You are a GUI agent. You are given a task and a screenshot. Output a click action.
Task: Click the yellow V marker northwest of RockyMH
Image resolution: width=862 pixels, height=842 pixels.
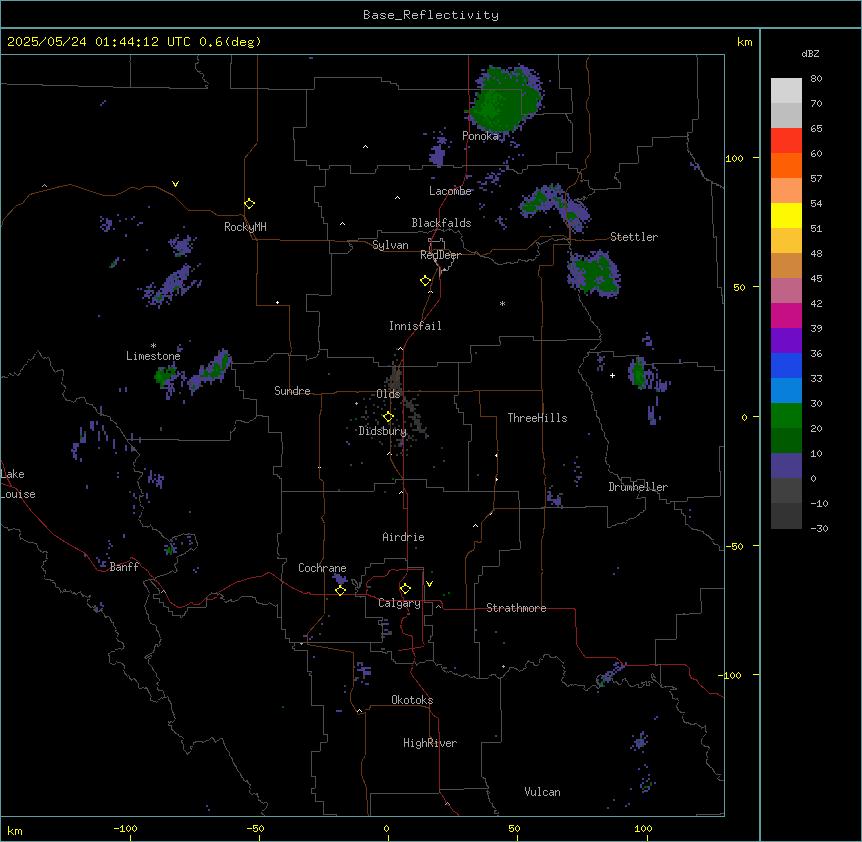click(175, 184)
